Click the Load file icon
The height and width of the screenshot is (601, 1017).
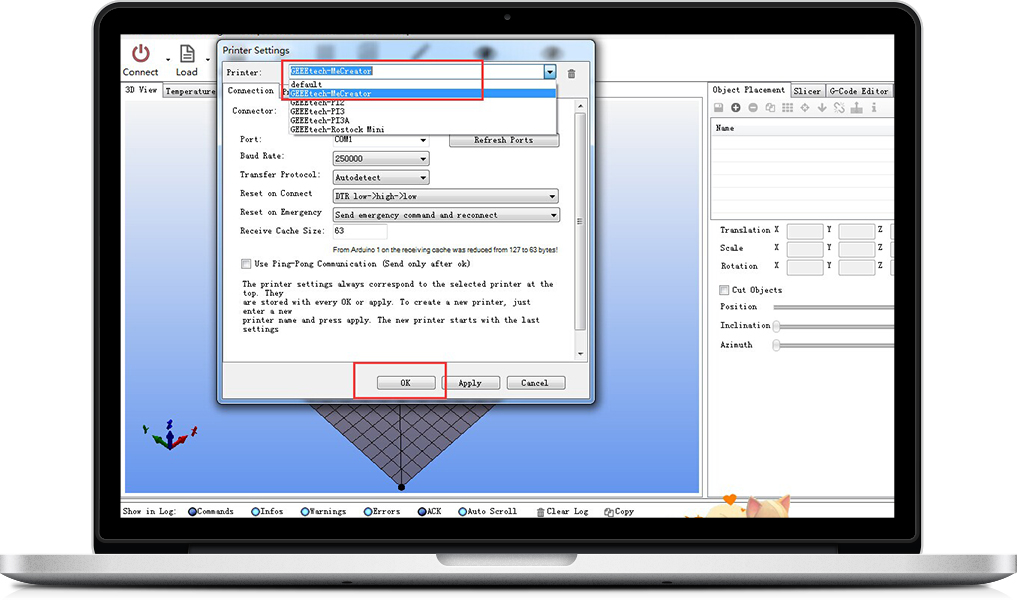(187, 53)
